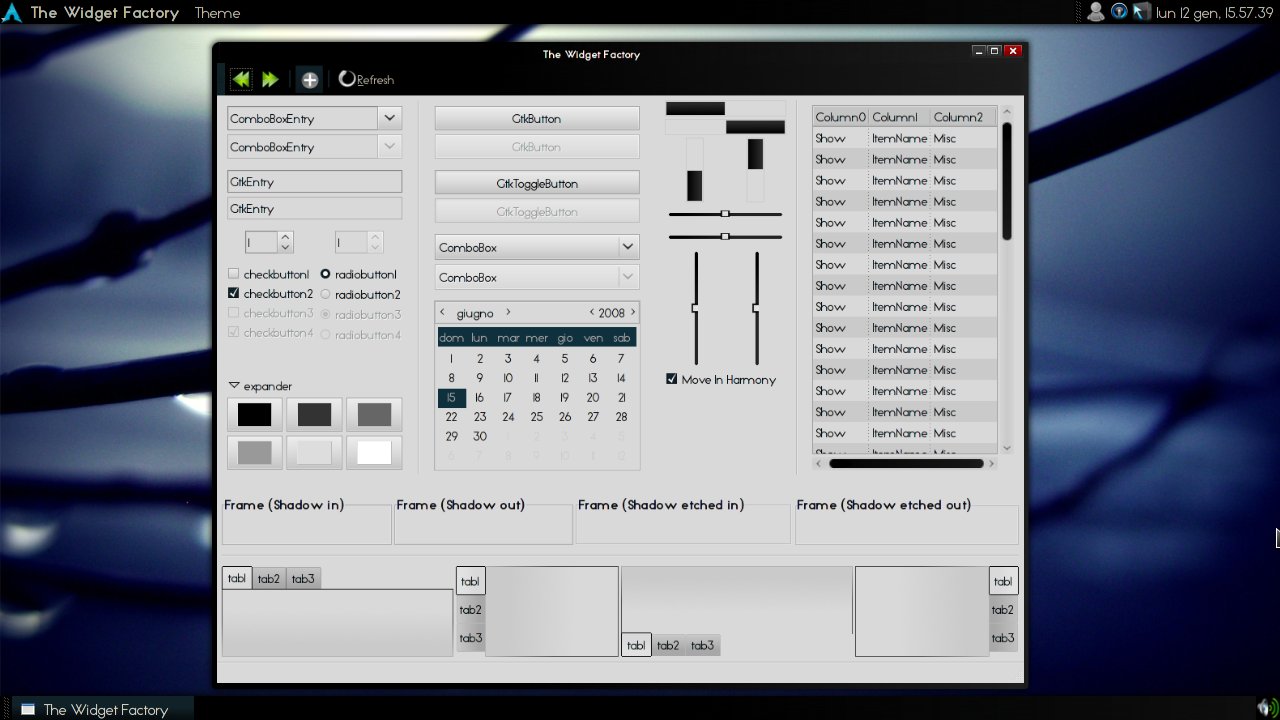Click the right vertical slider handle
Screen dimensions: 1280x720
[x=756, y=308]
